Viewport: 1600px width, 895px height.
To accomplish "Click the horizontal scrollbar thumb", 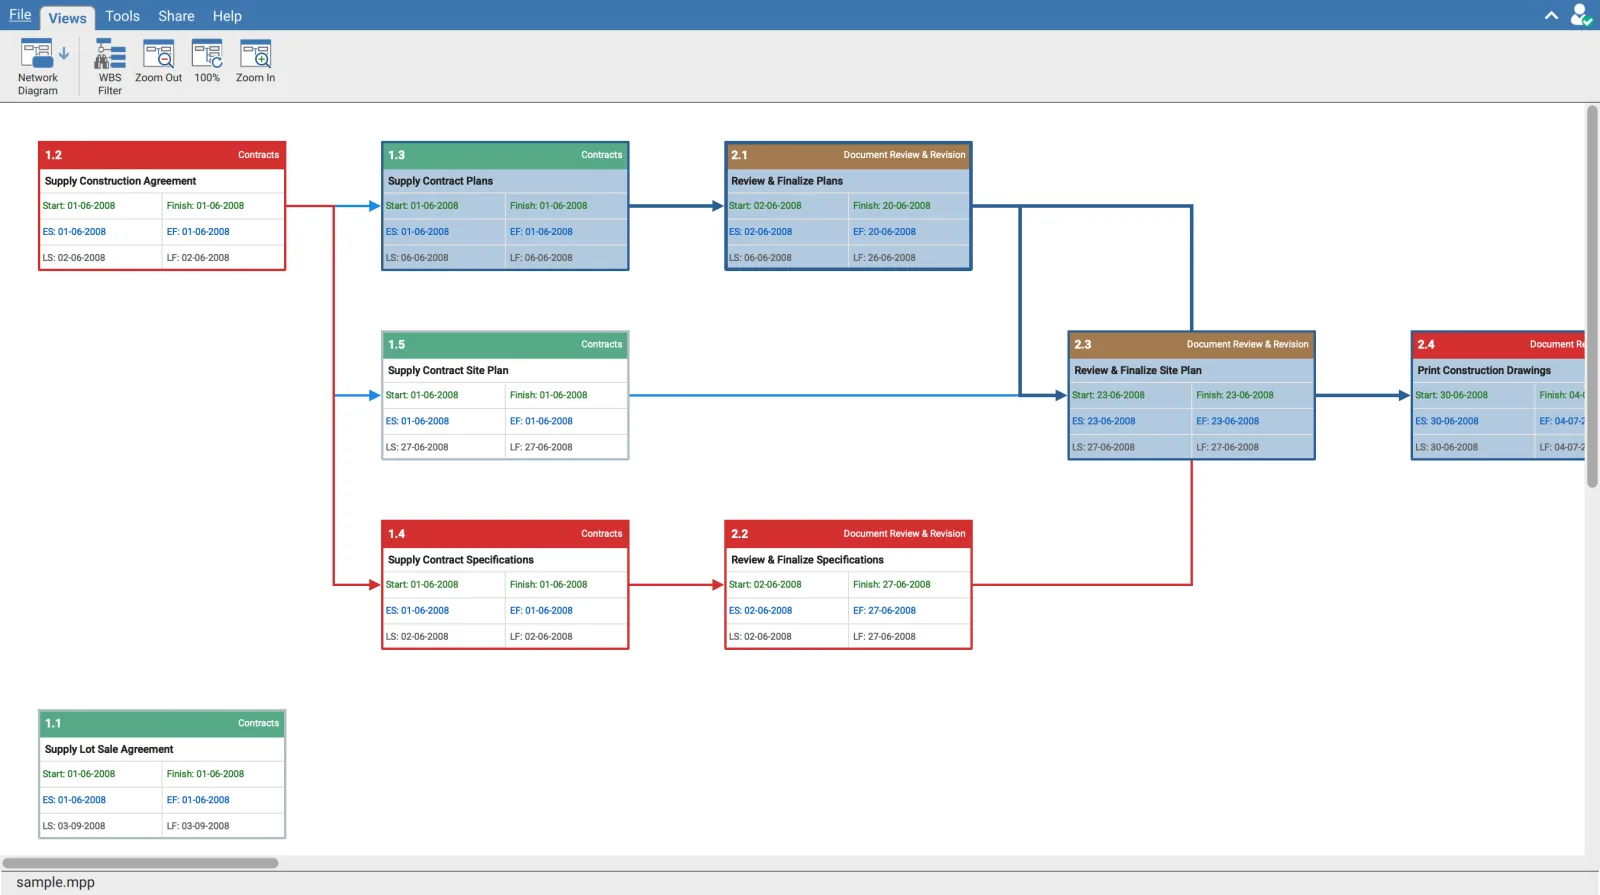I will pos(140,863).
